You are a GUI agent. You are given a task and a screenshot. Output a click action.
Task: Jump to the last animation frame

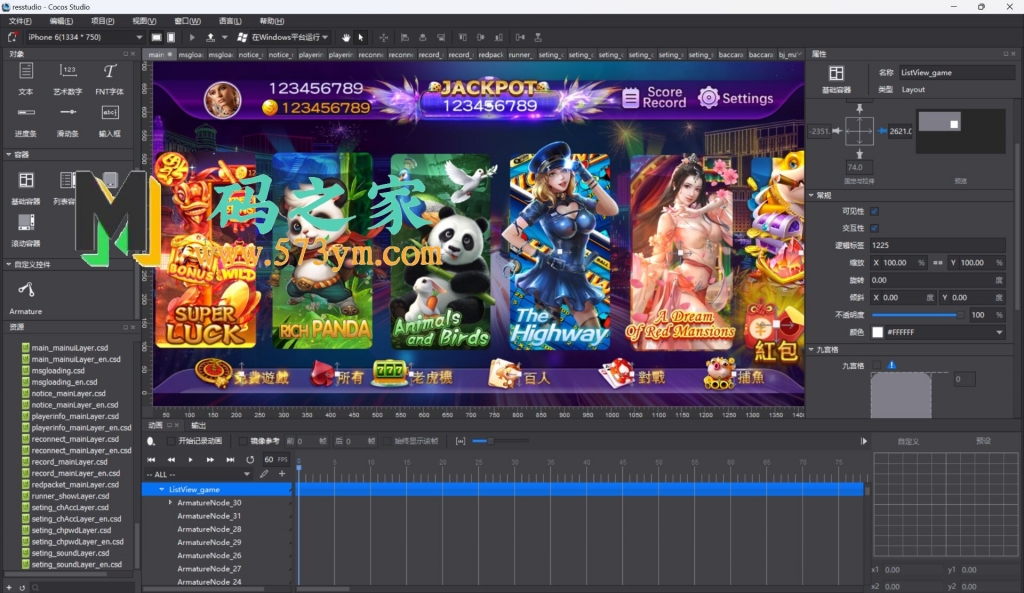(230, 460)
